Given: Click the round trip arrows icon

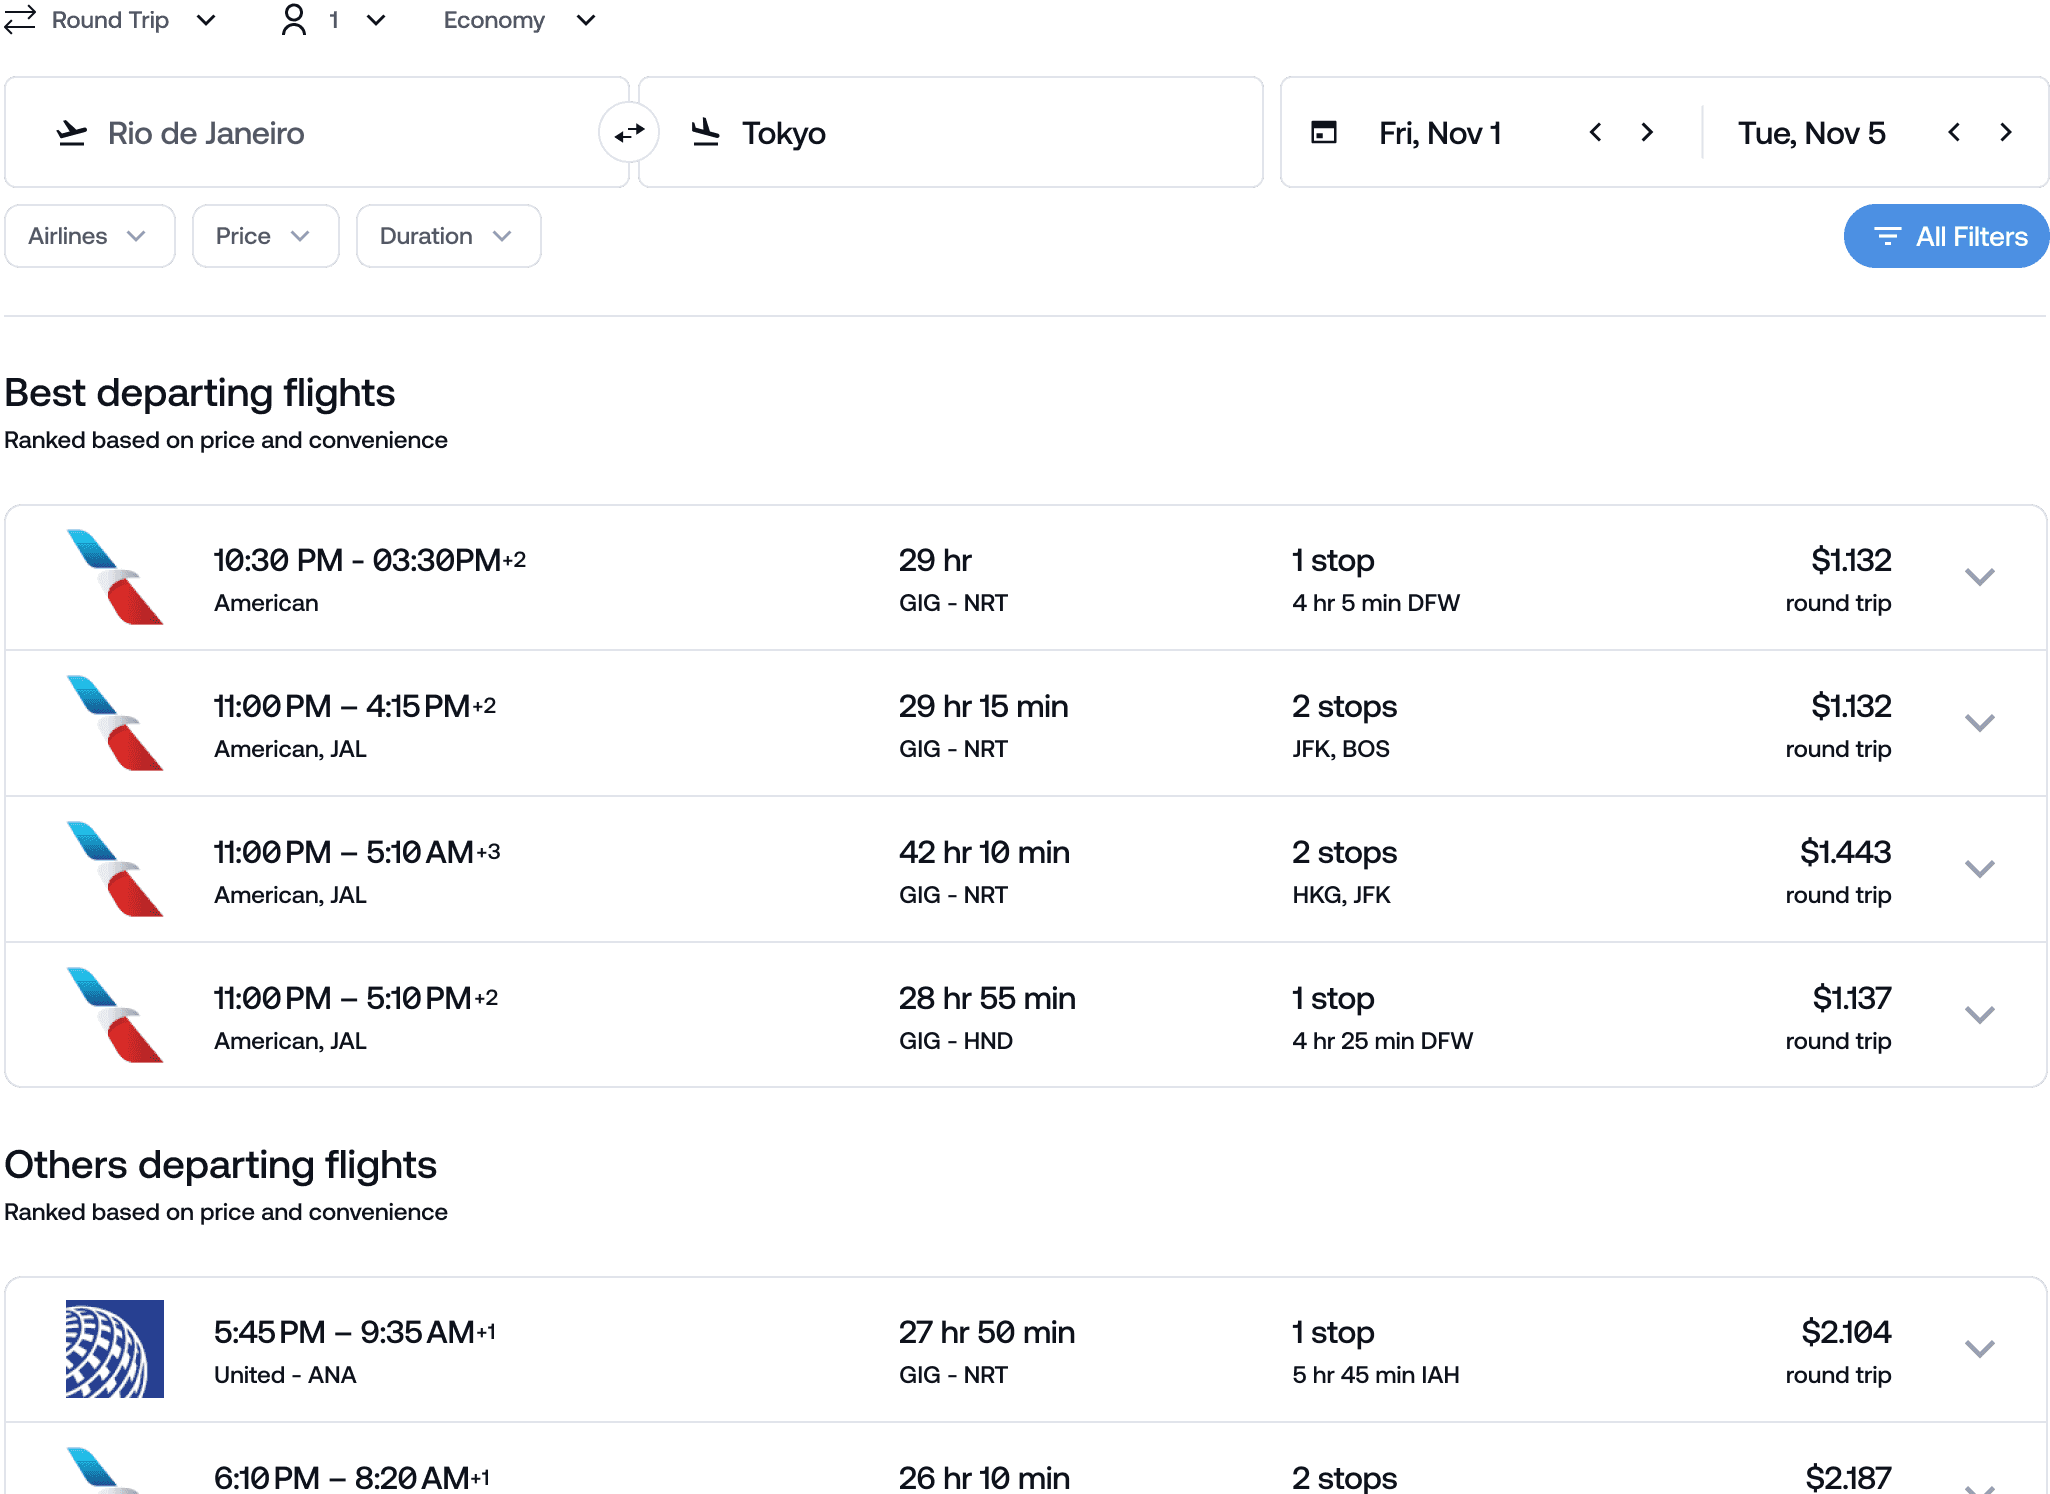Looking at the screenshot, I should [x=20, y=20].
